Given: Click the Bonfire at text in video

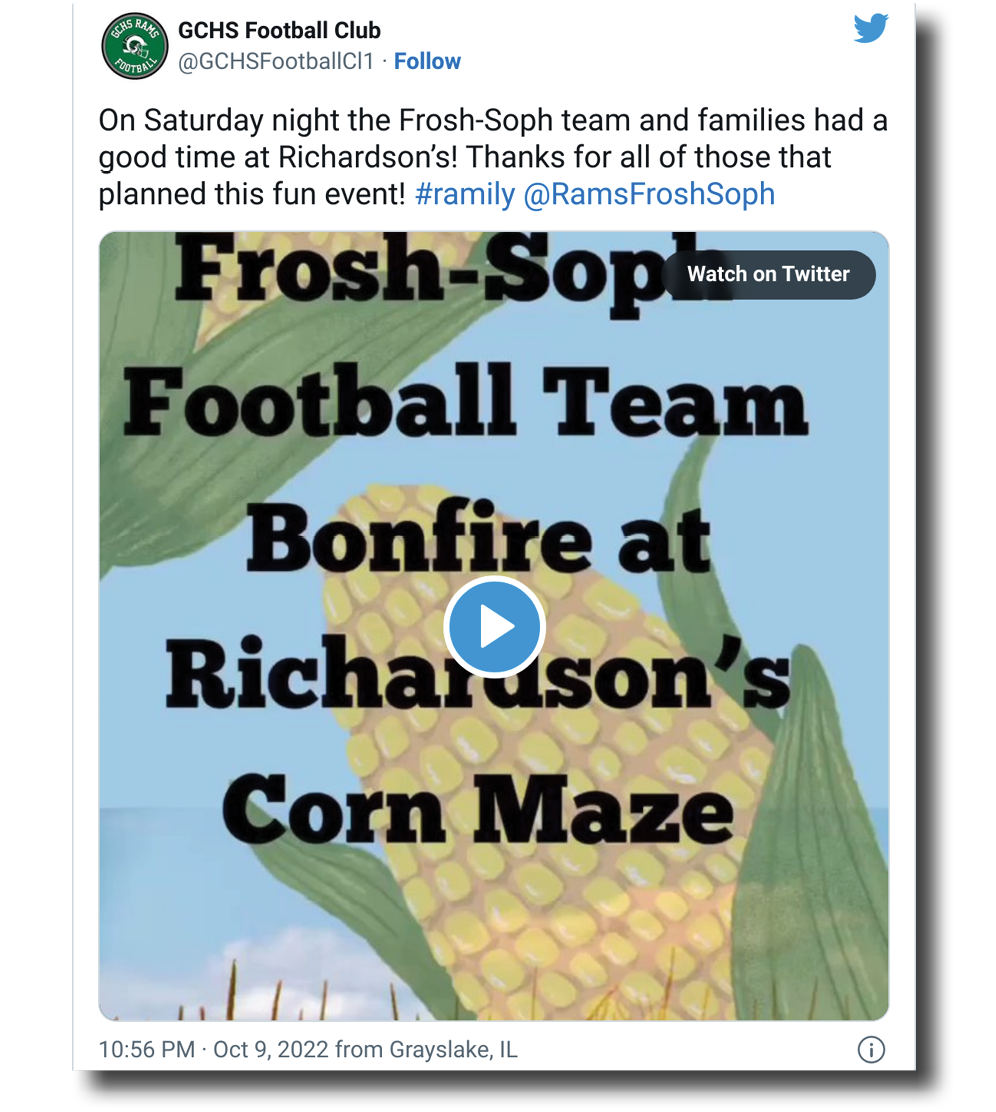Looking at the screenshot, I should pyautogui.click(x=478, y=540).
